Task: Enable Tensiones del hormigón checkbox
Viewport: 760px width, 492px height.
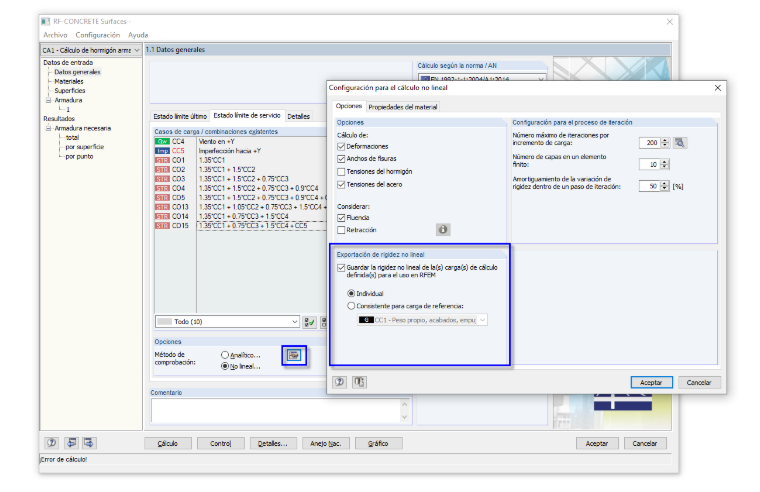Action: click(x=341, y=172)
